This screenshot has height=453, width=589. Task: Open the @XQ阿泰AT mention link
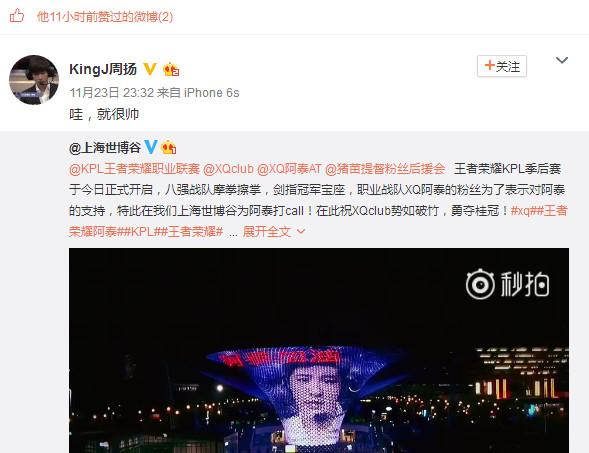tap(289, 169)
